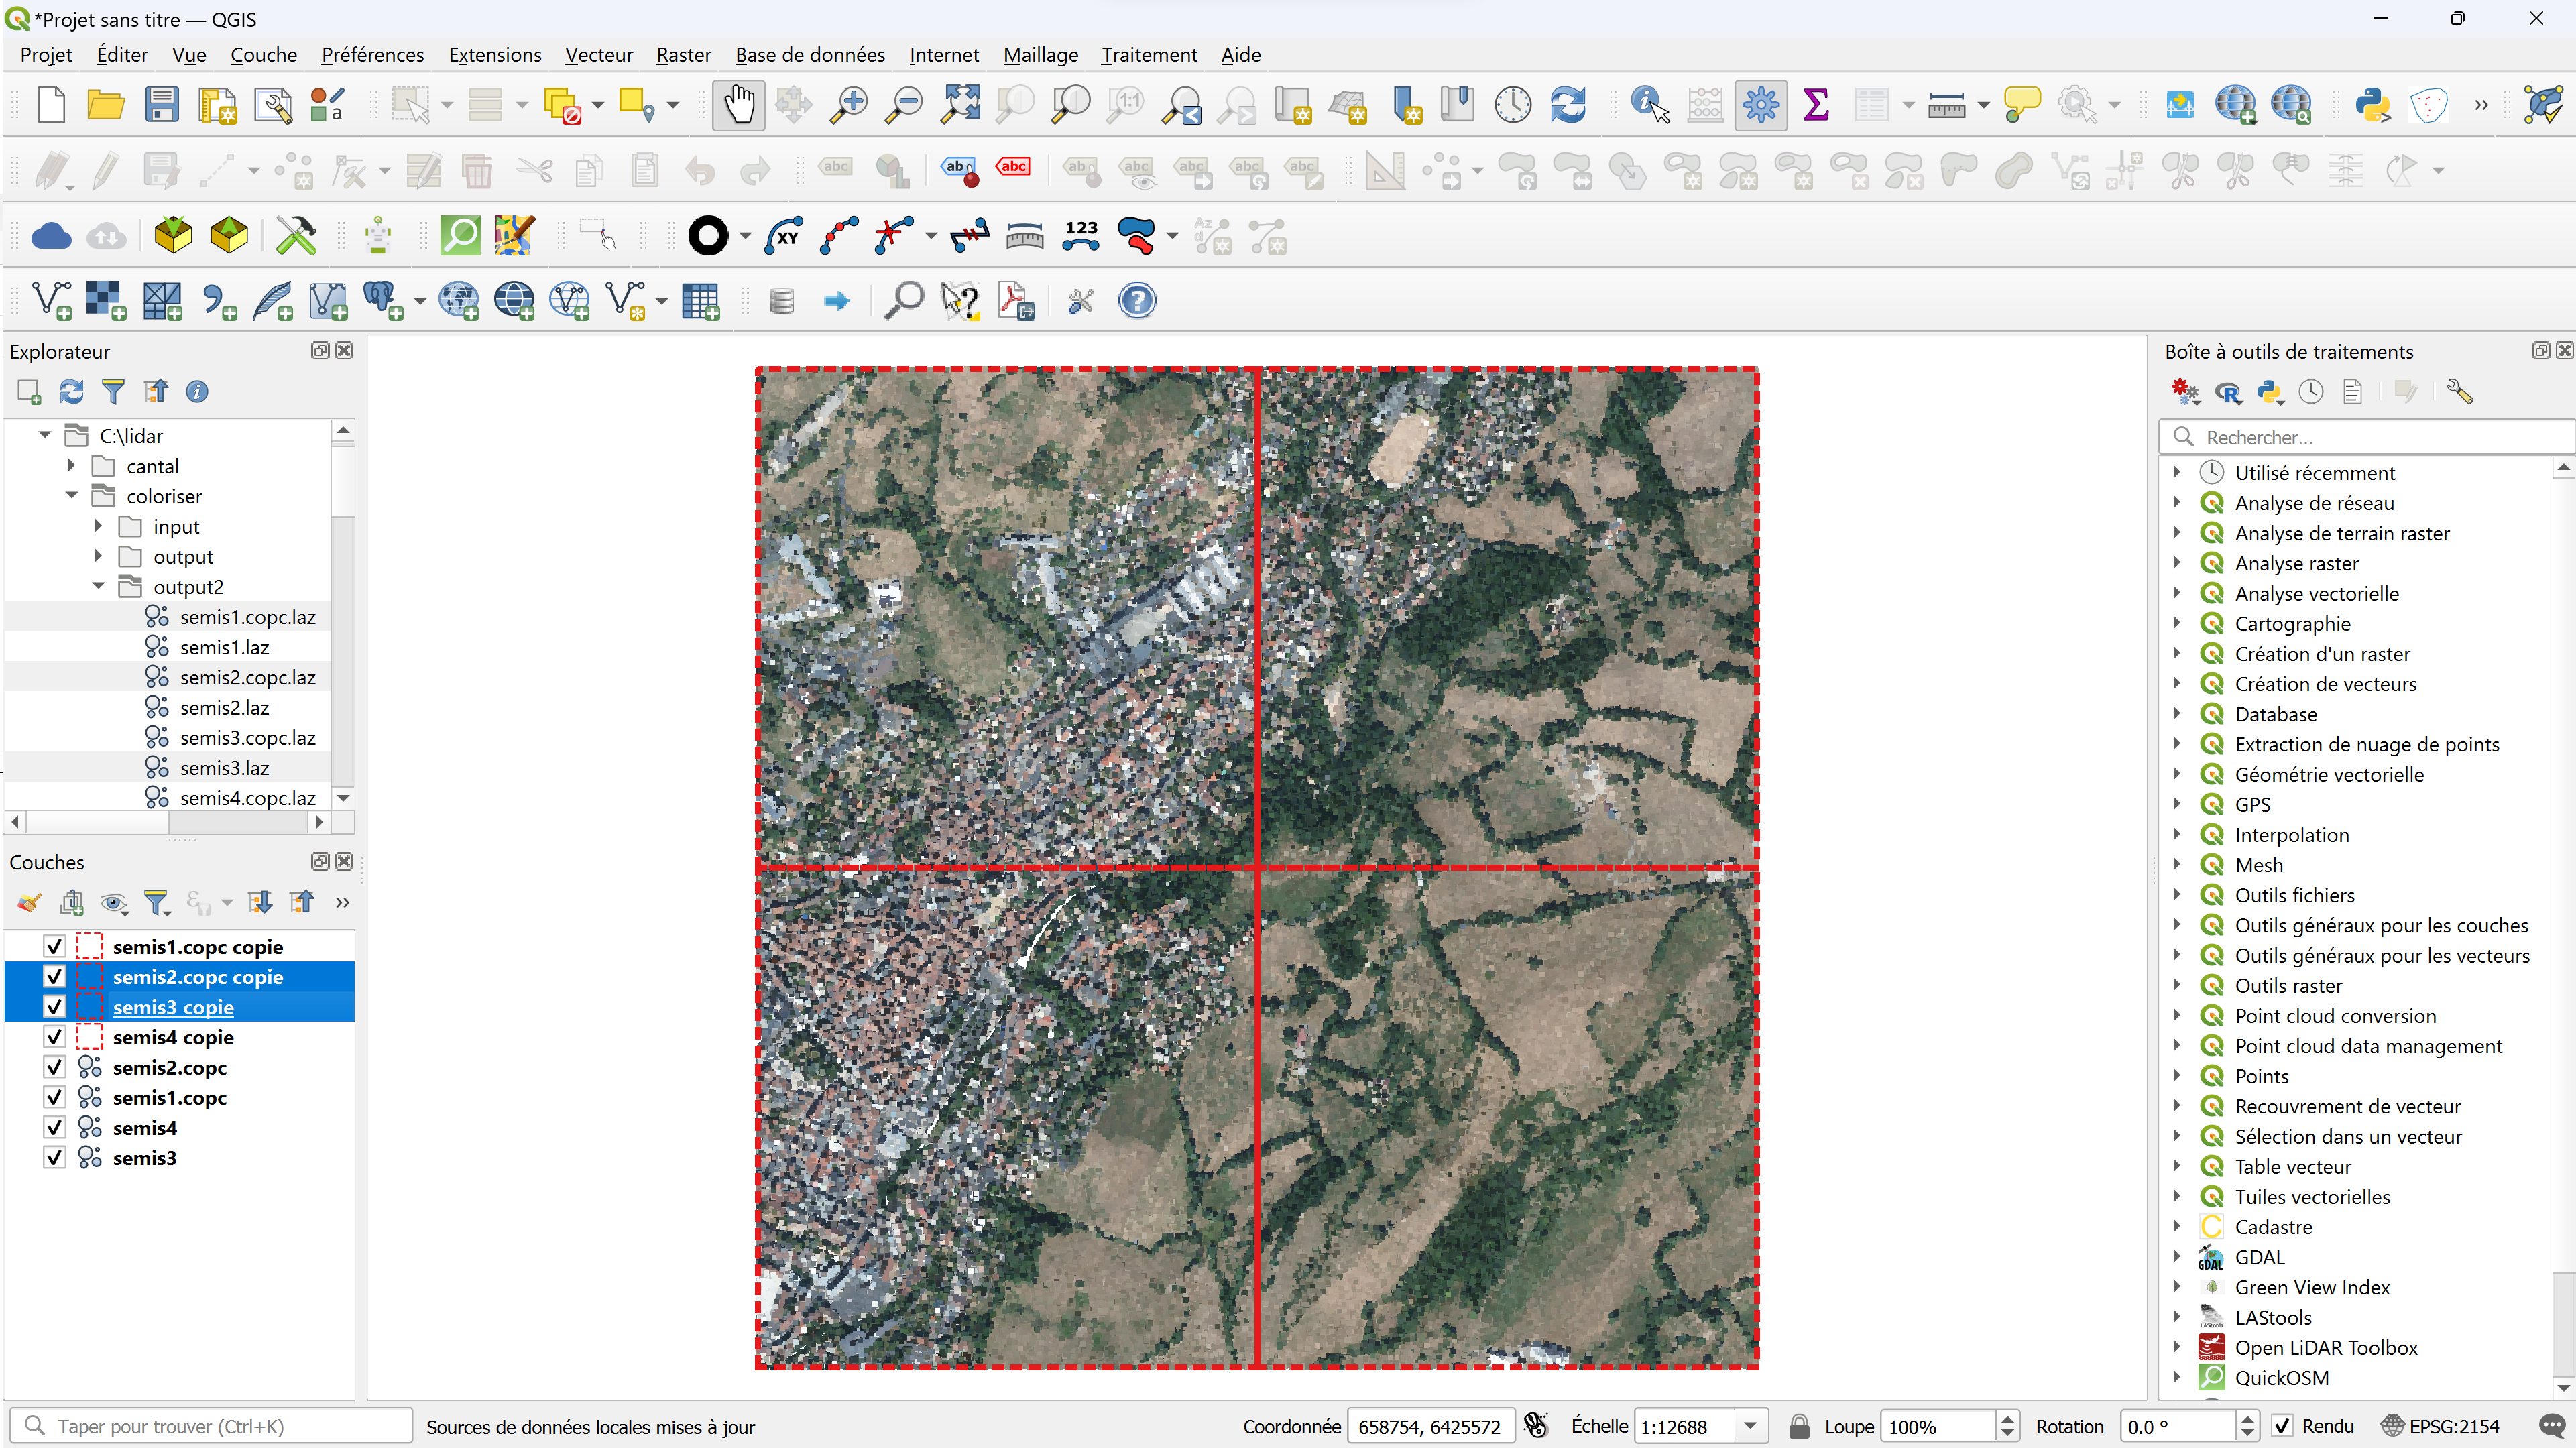Image resolution: width=2576 pixels, height=1448 pixels.
Task: Expand the Analyse raster toolbox group
Action: click(x=2177, y=563)
